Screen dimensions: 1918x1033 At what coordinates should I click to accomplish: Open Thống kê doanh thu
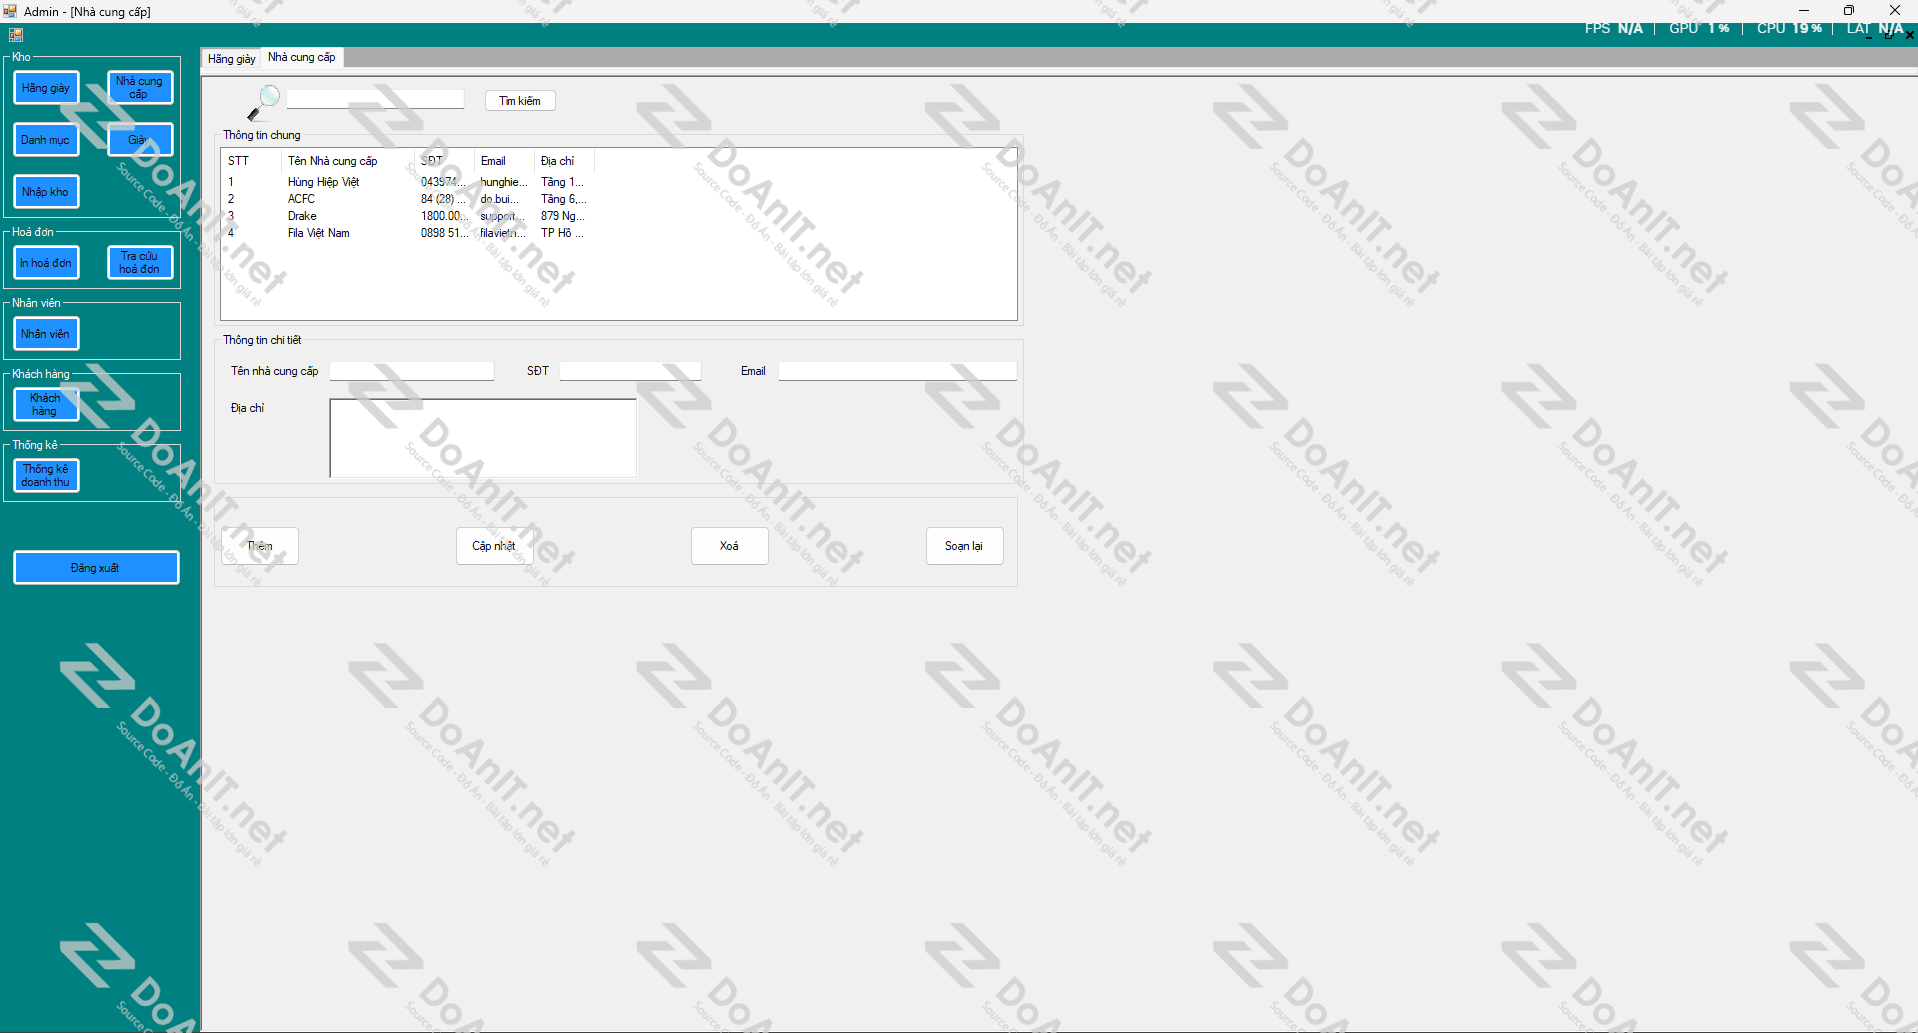[46, 476]
